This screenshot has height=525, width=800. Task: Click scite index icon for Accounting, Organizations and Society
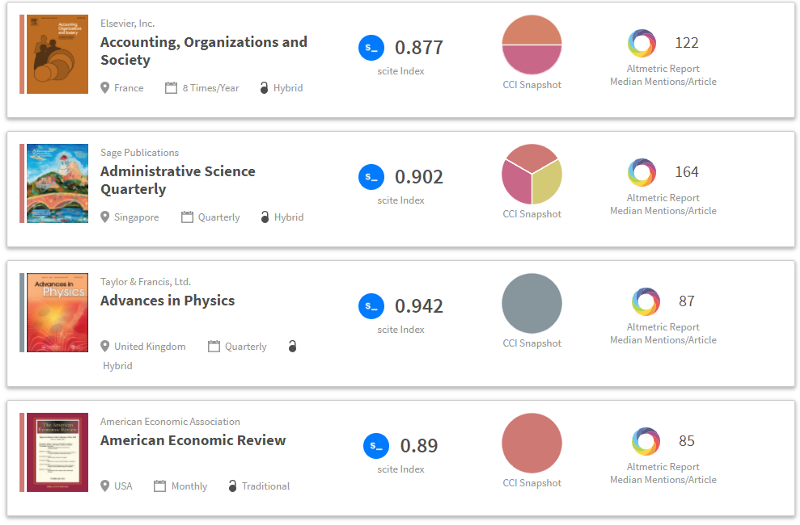point(371,47)
